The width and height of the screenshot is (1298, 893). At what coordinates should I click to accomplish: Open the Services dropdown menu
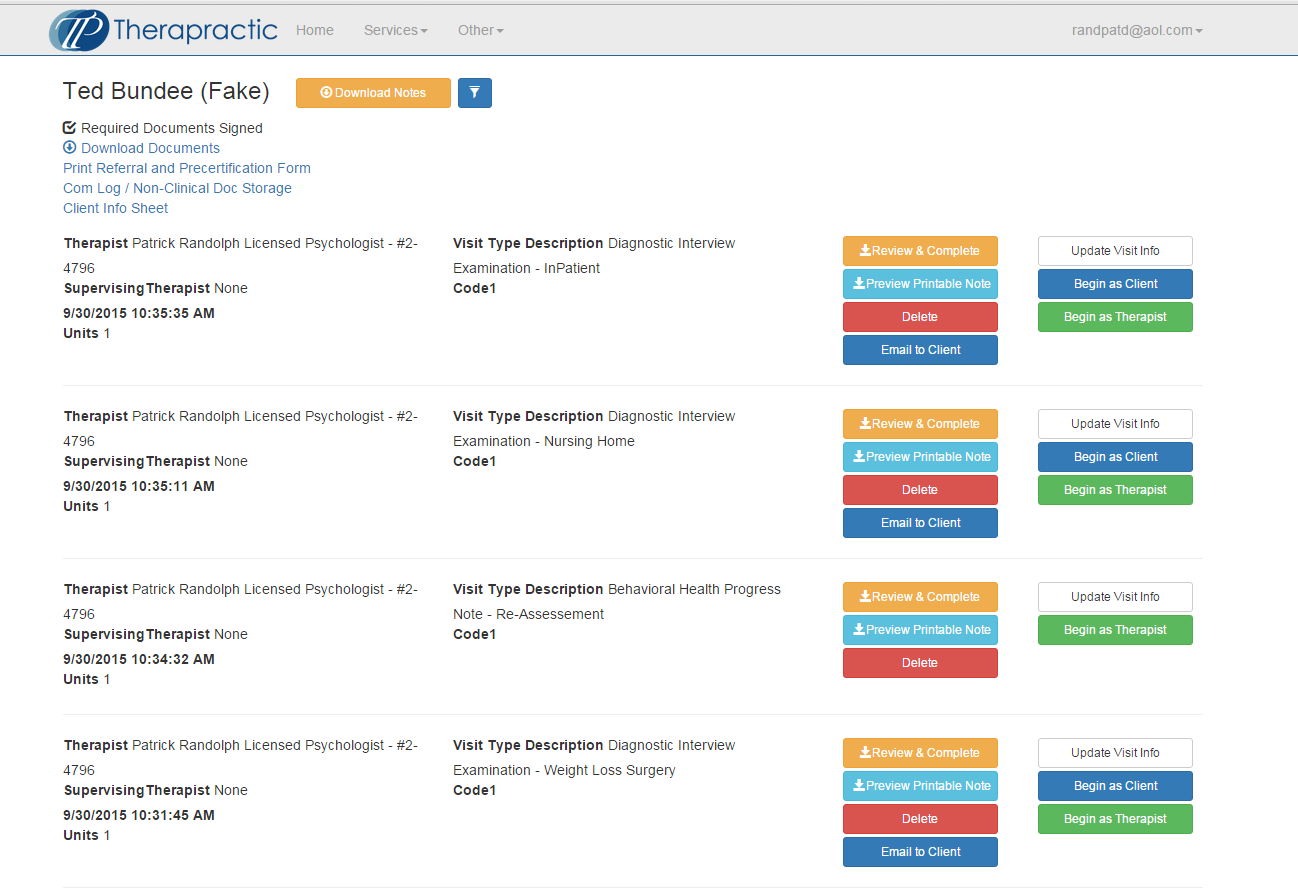click(x=395, y=30)
